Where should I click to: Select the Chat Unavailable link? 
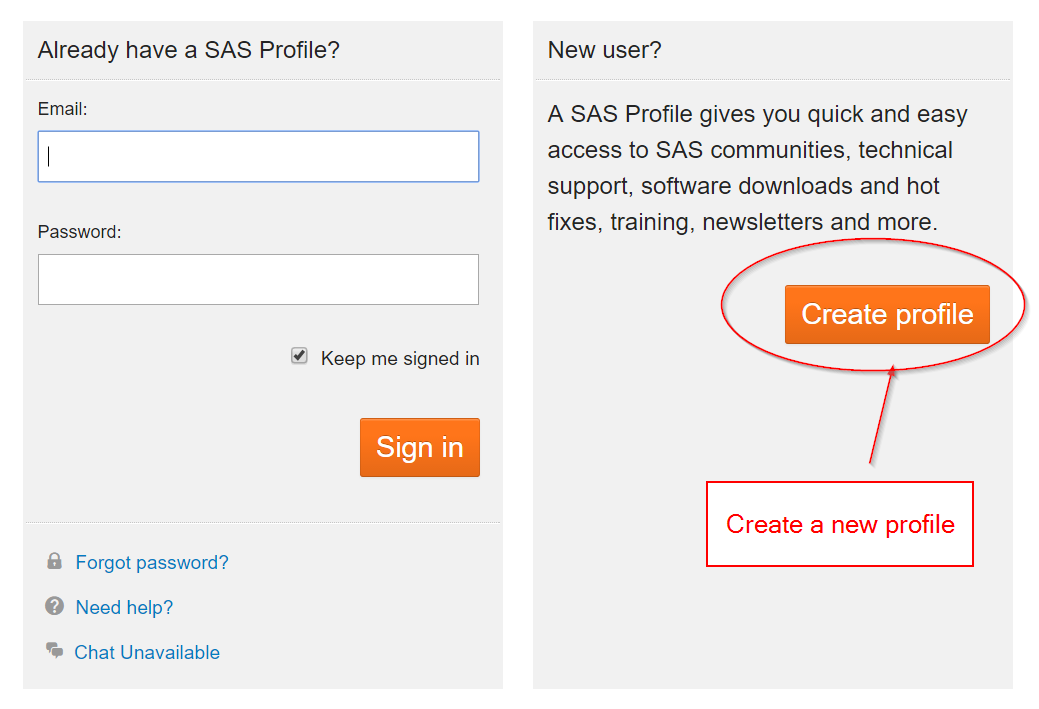point(146,651)
